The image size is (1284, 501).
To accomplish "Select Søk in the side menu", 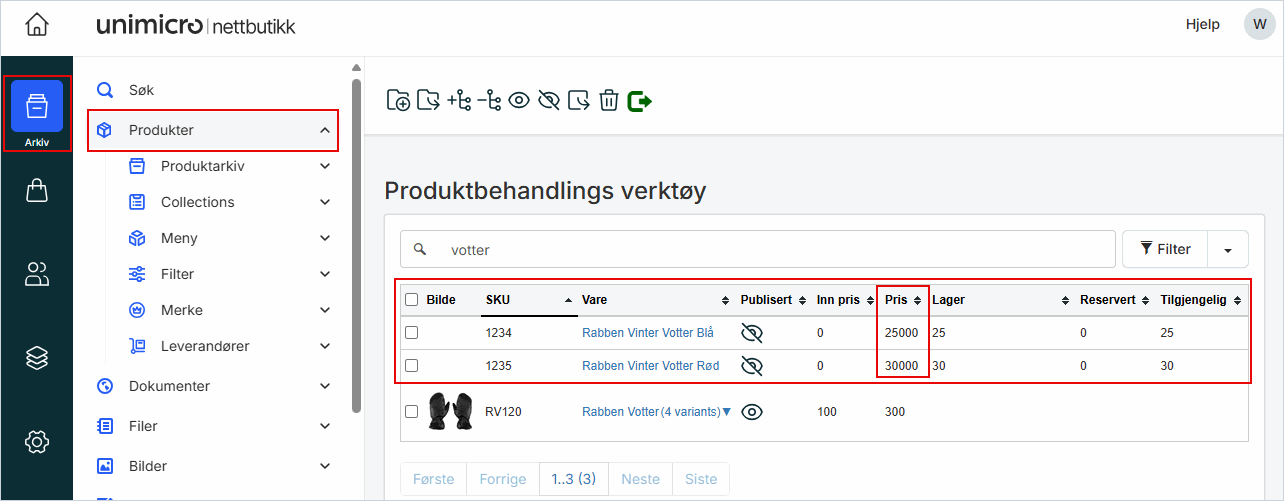I will [x=141, y=90].
